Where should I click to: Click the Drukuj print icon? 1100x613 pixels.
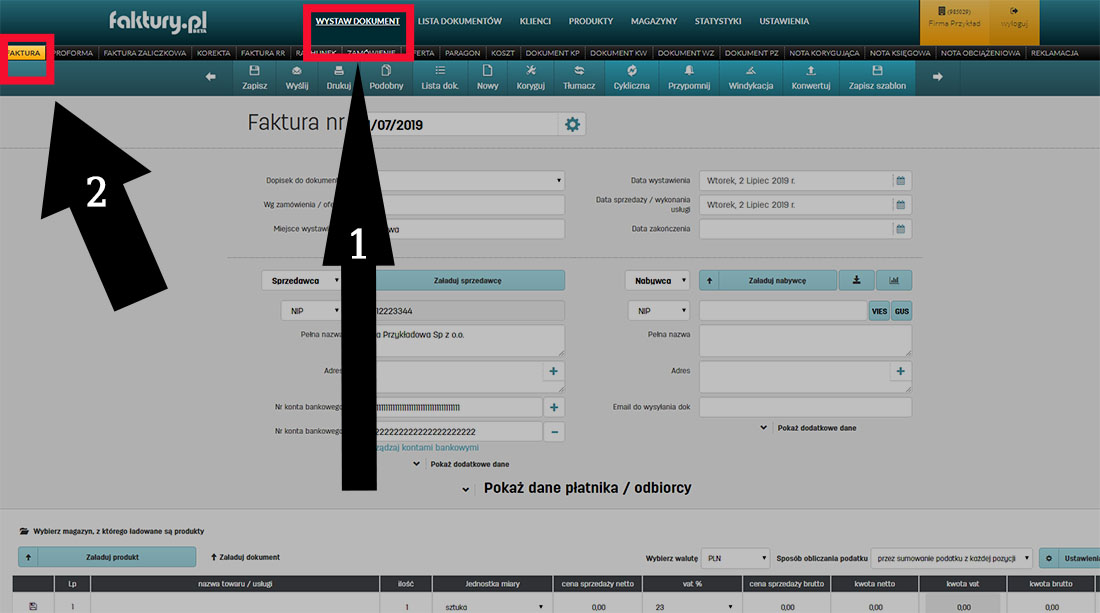tap(339, 76)
